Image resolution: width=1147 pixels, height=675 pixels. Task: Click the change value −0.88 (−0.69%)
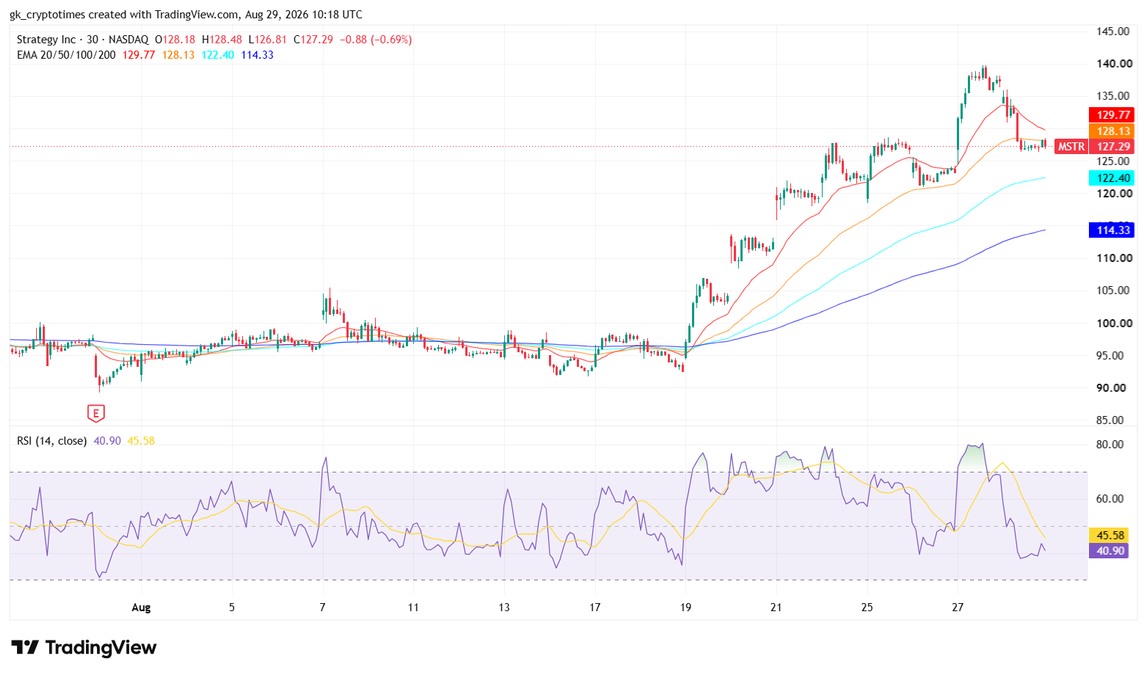coord(376,39)
